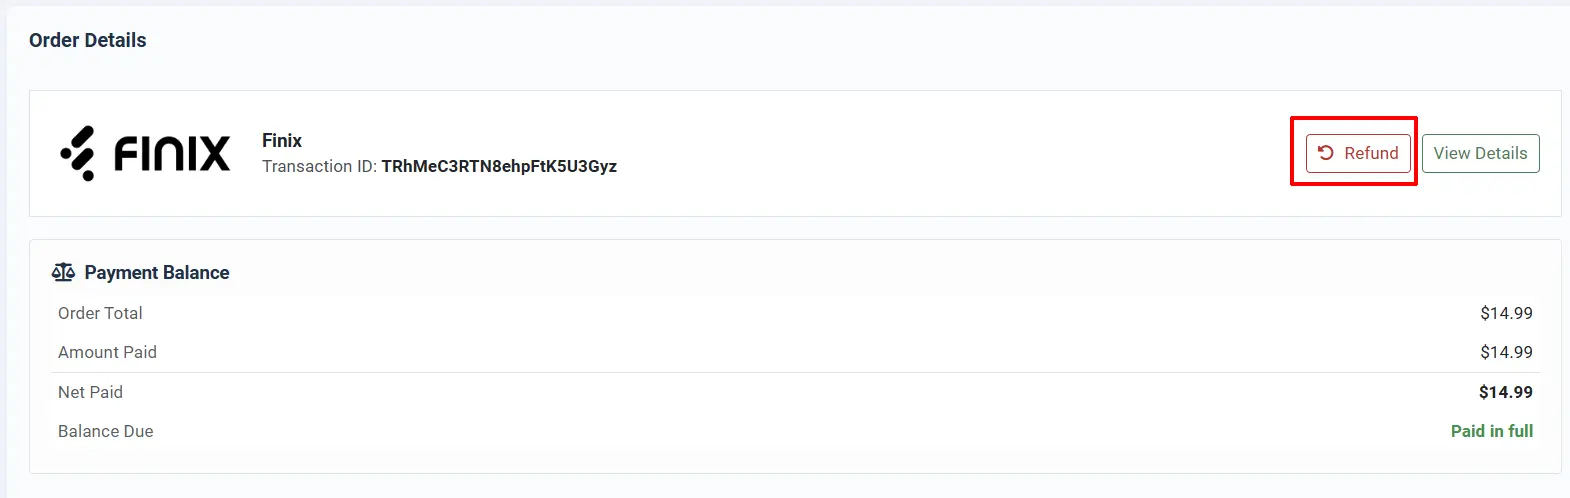This screenshot has width=1570, height=498.
Task: Click the FINIX wordmark letters in the logo
Action: [x=172, y=154]
